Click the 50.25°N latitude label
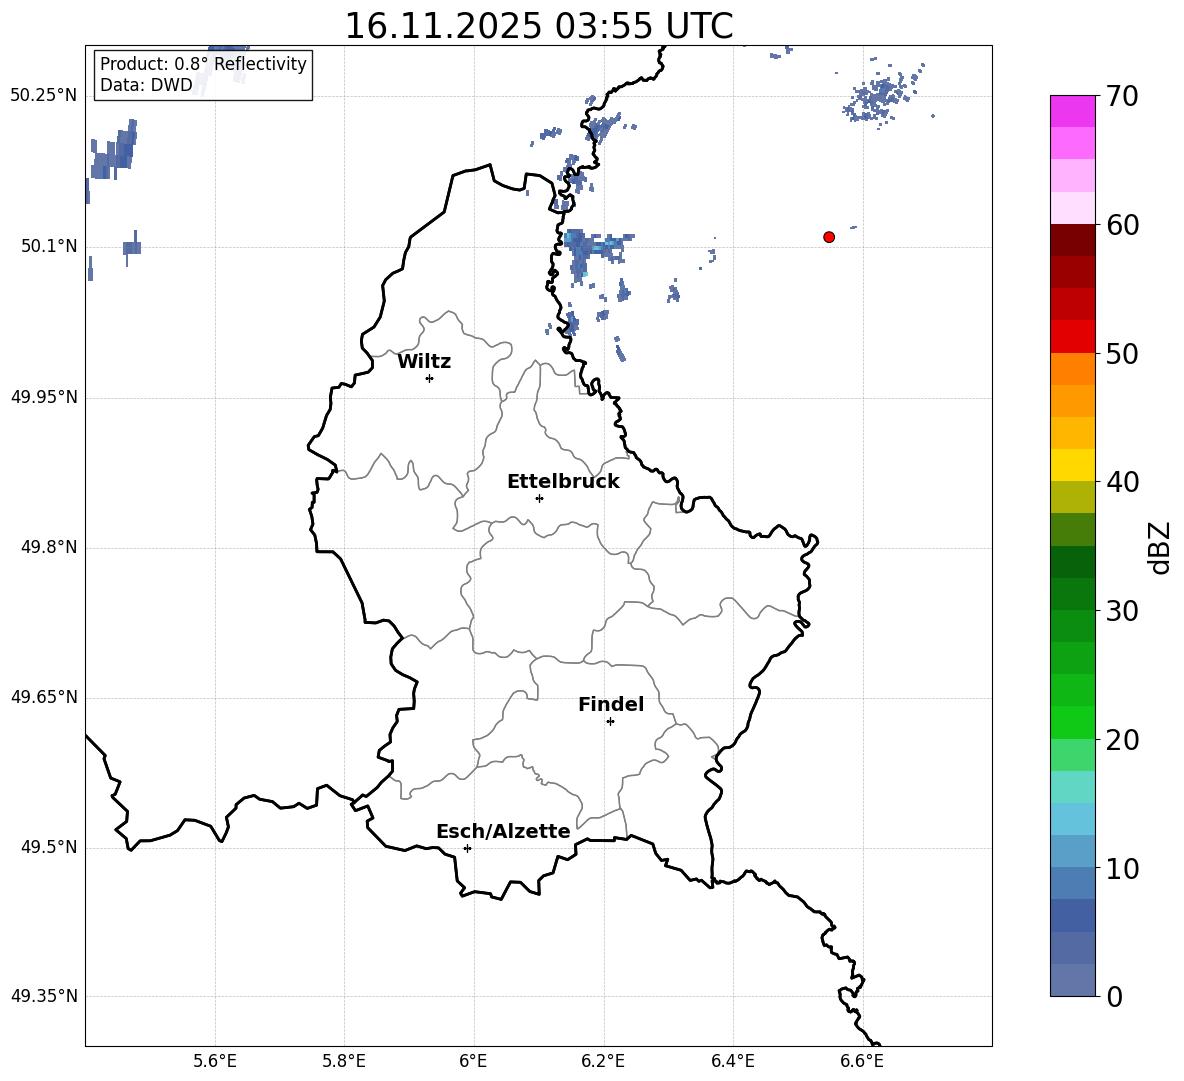This screenshot has height=1081, width=1184. 44,96
